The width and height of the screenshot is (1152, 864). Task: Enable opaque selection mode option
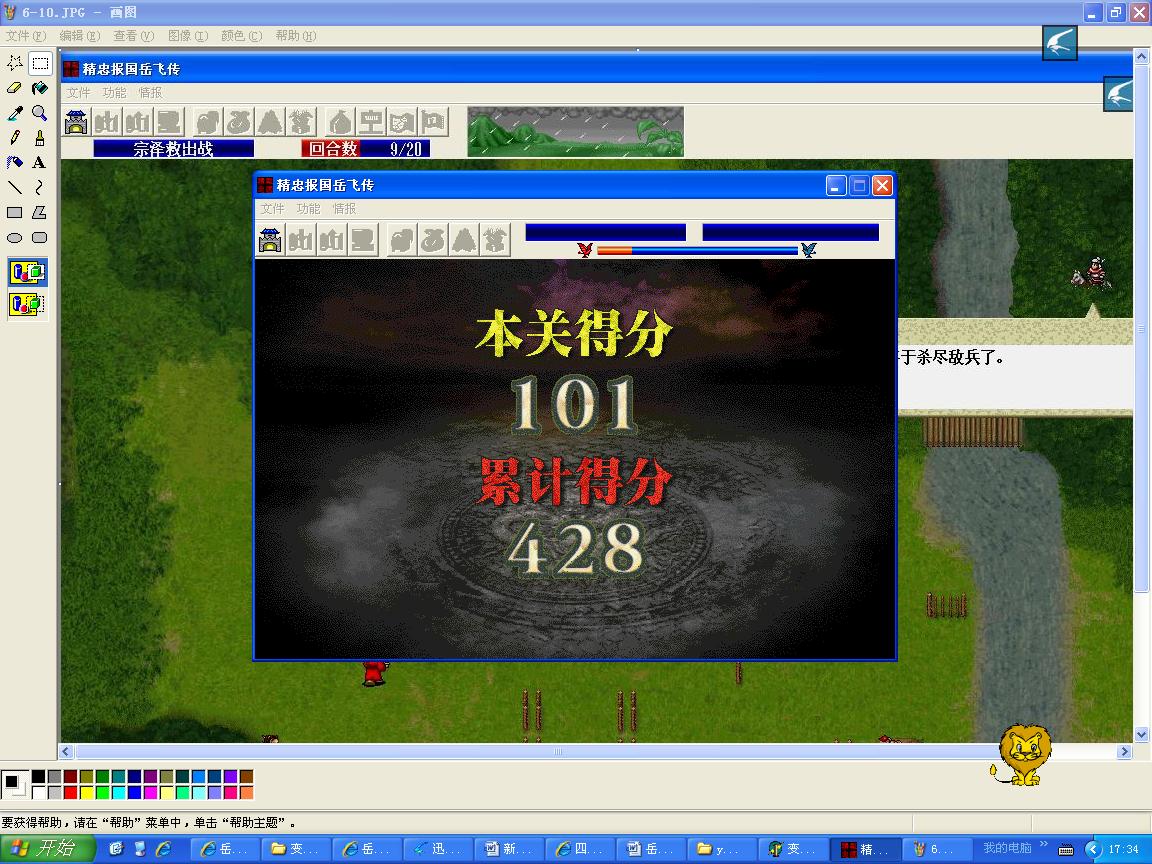pos(28,273)
